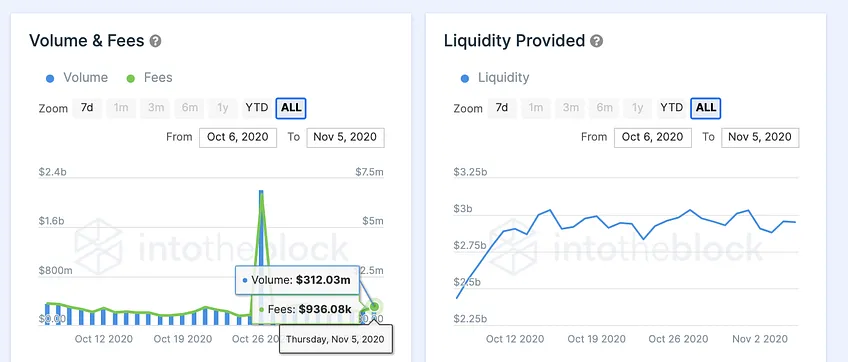Click the 1m zoom in Volume & Fees
This screenshot has width=848, height=362.
click(121, 108)
